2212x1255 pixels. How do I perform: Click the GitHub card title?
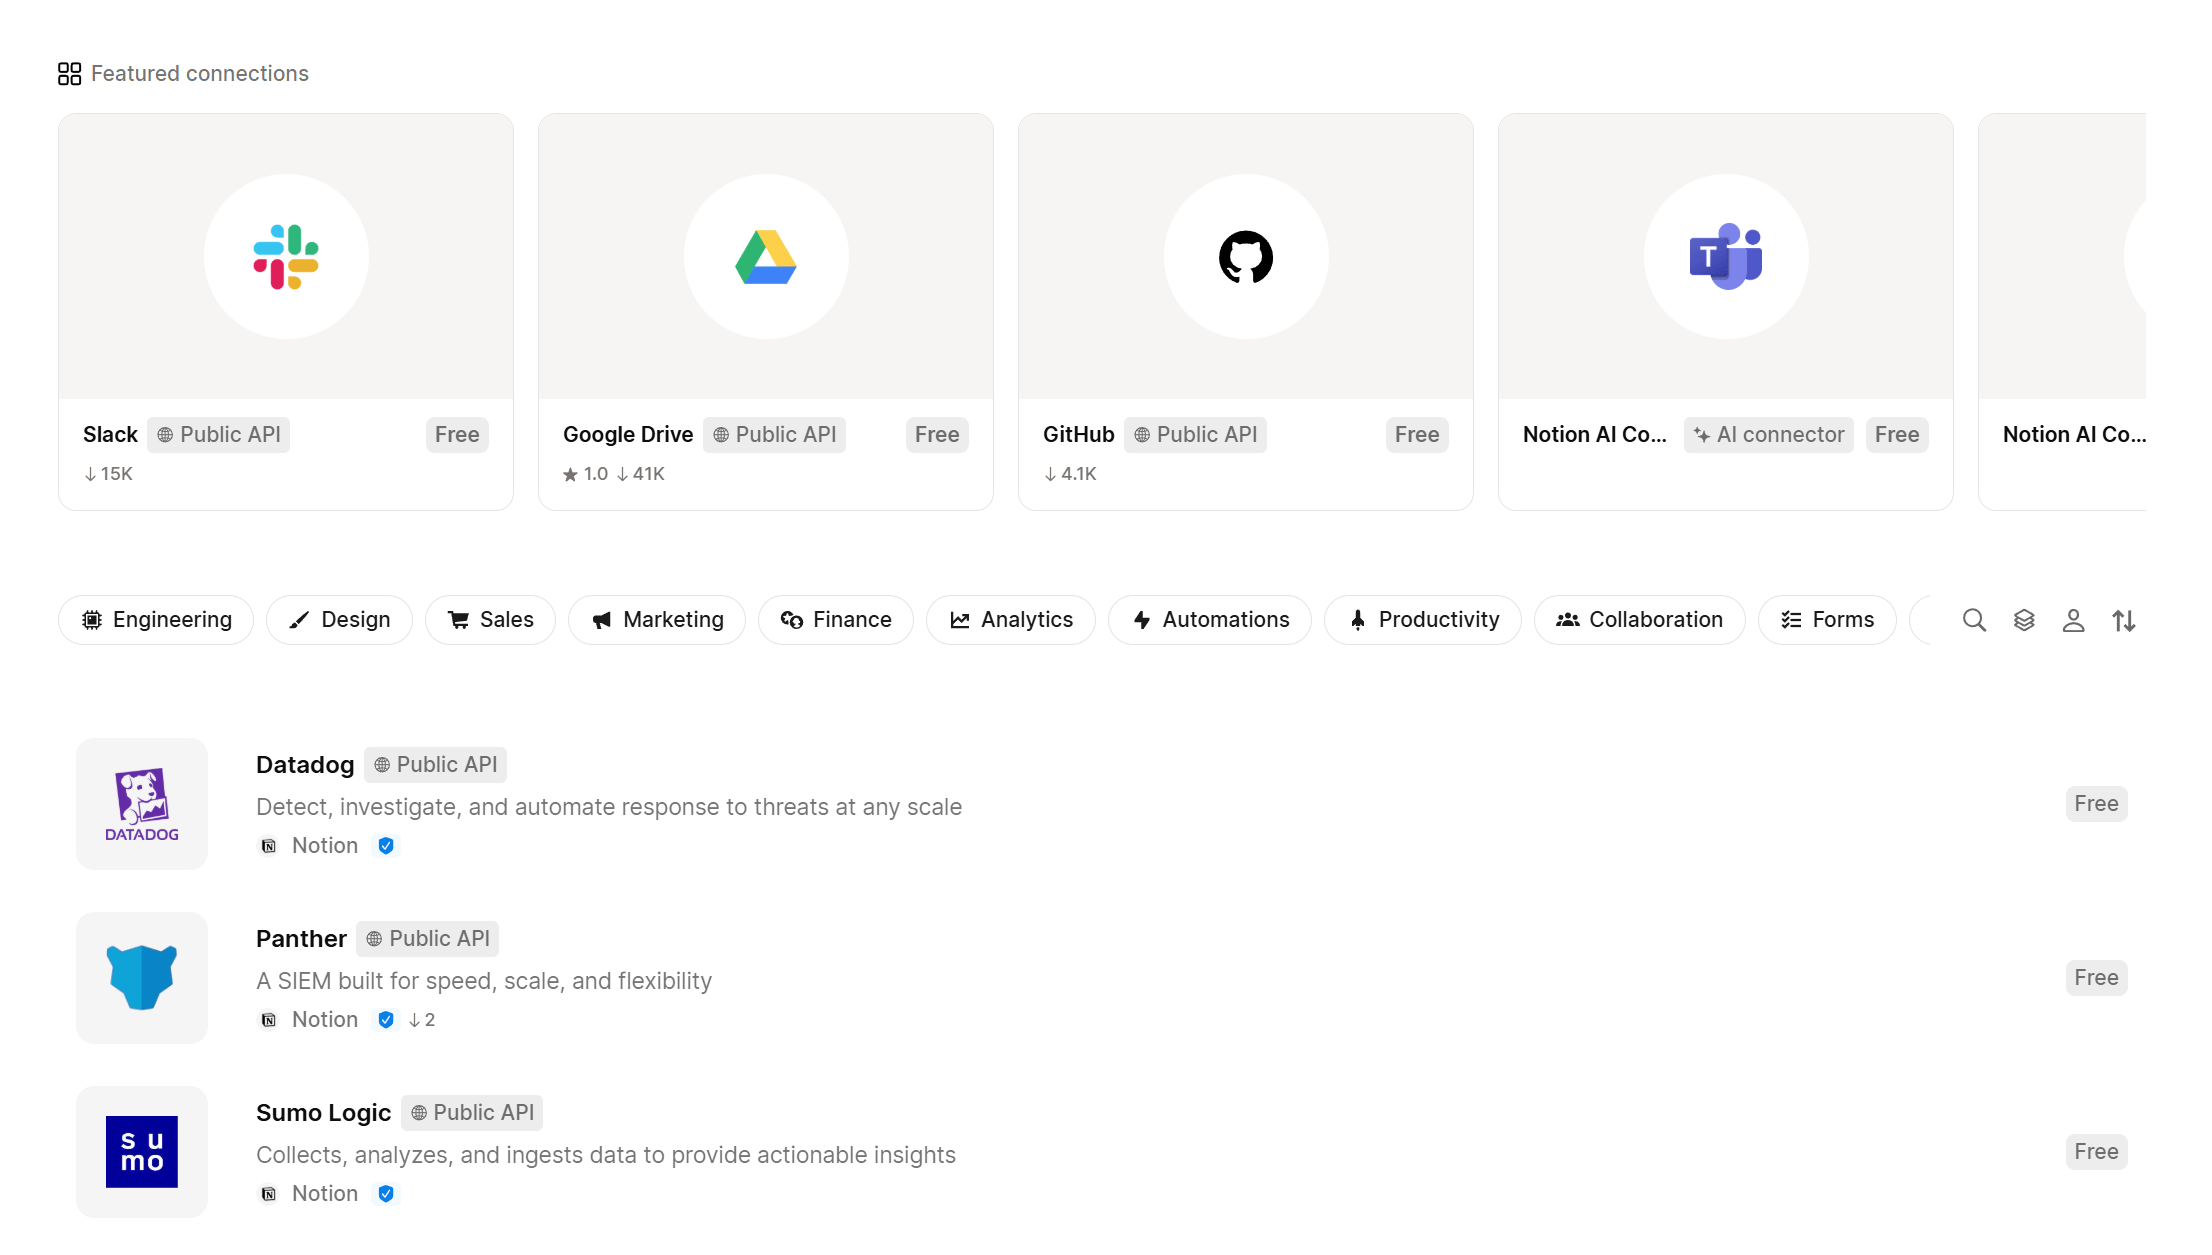coord(1078,435)
